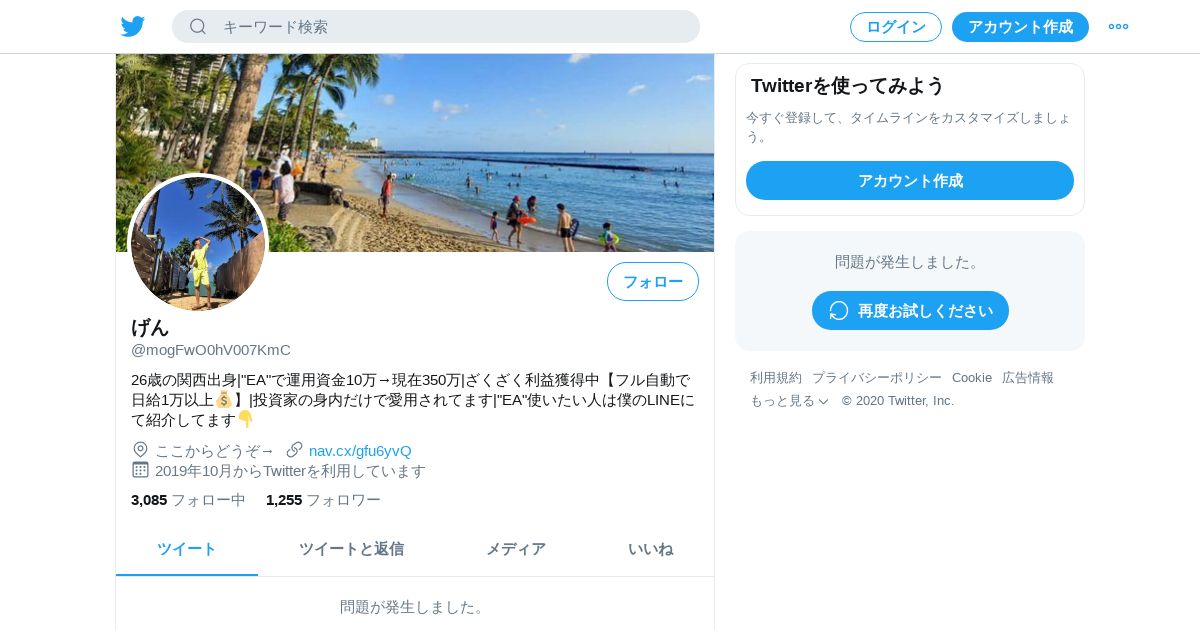
Task: Open the nav.cx/gfu6yvQ profile link
Action: pyautogui.click(x=360, y=451)
